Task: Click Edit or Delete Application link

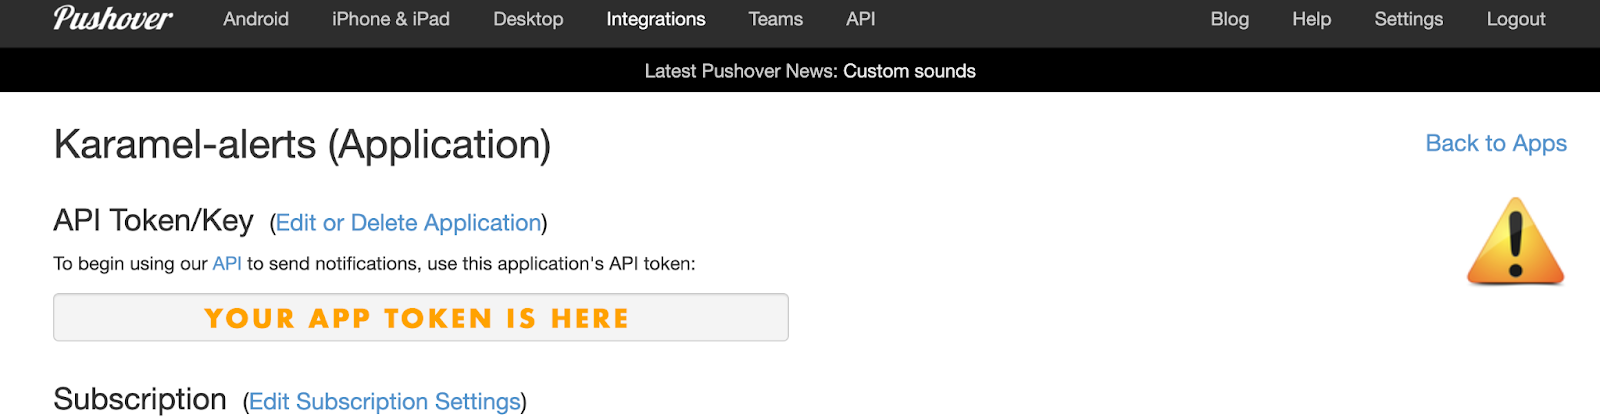Action: (x=409, y=223)
